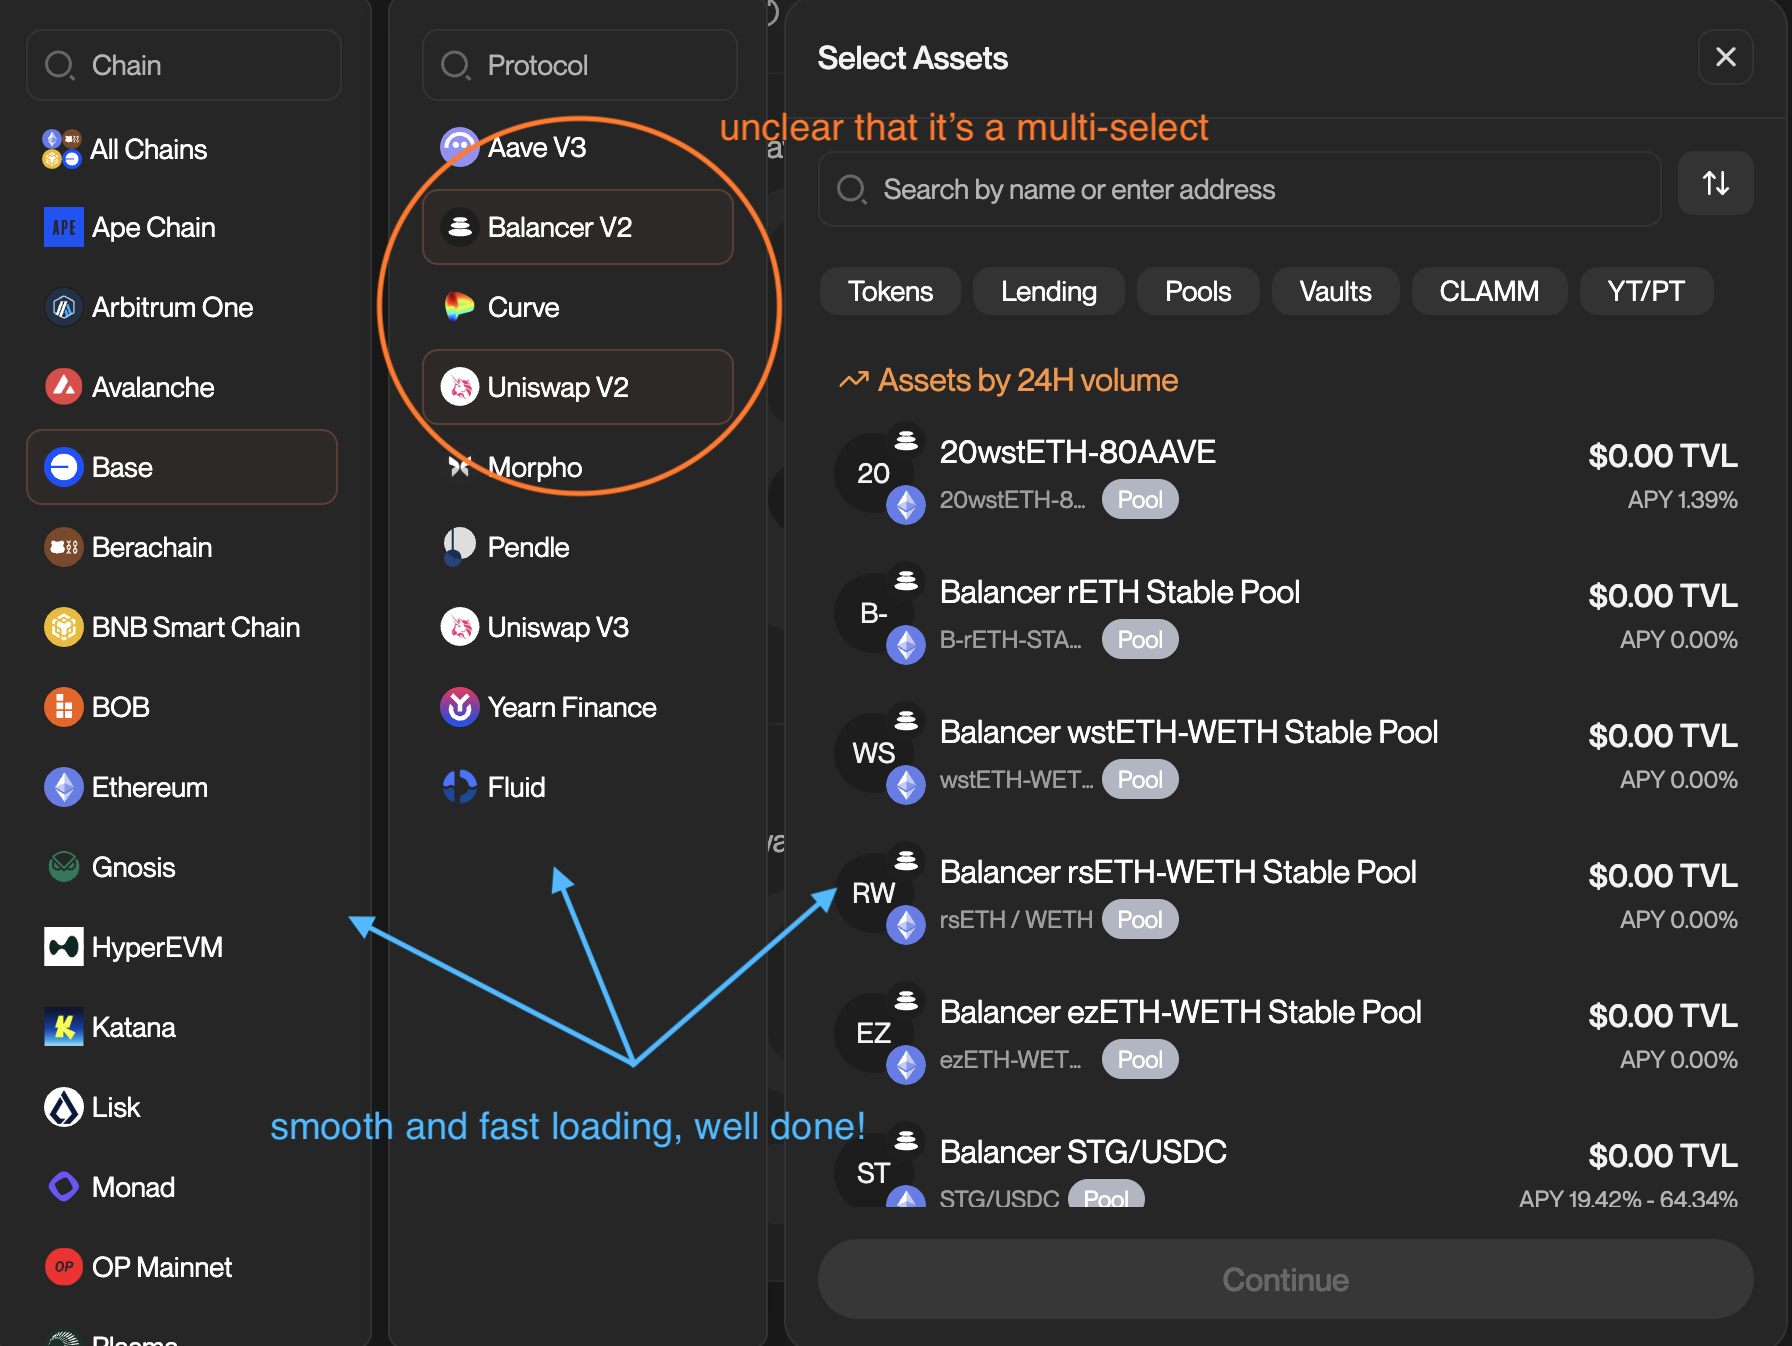Click the Yearn Finance logo icon
This screenshot has height=1346, width=1792.
click(x=459, y=707)
